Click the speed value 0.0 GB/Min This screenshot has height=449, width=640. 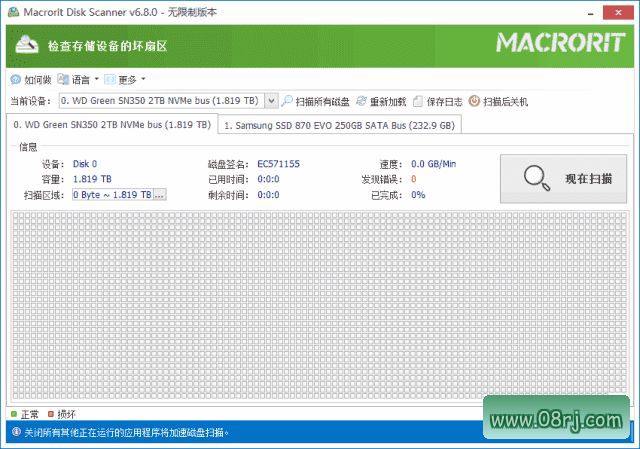(x=433, y=164)
